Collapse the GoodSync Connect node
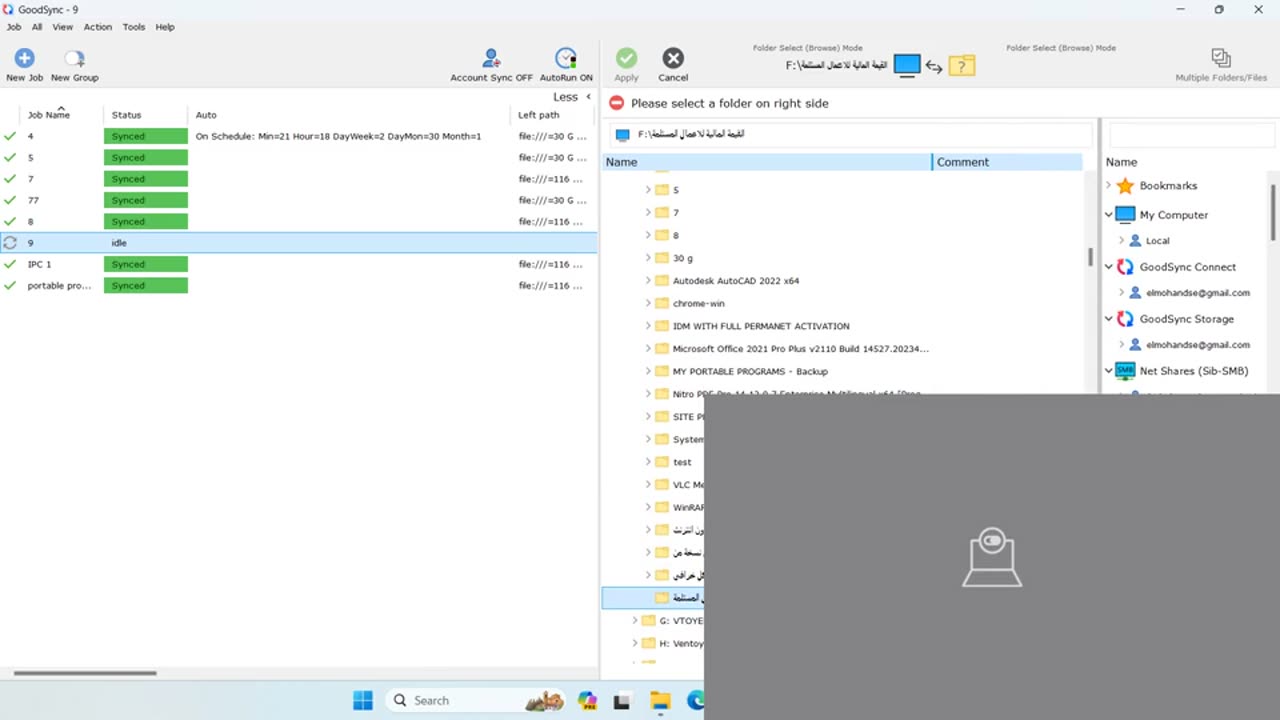Image resolution: width=1280 pixels, height=720 pixels. tap(1108, 267)
